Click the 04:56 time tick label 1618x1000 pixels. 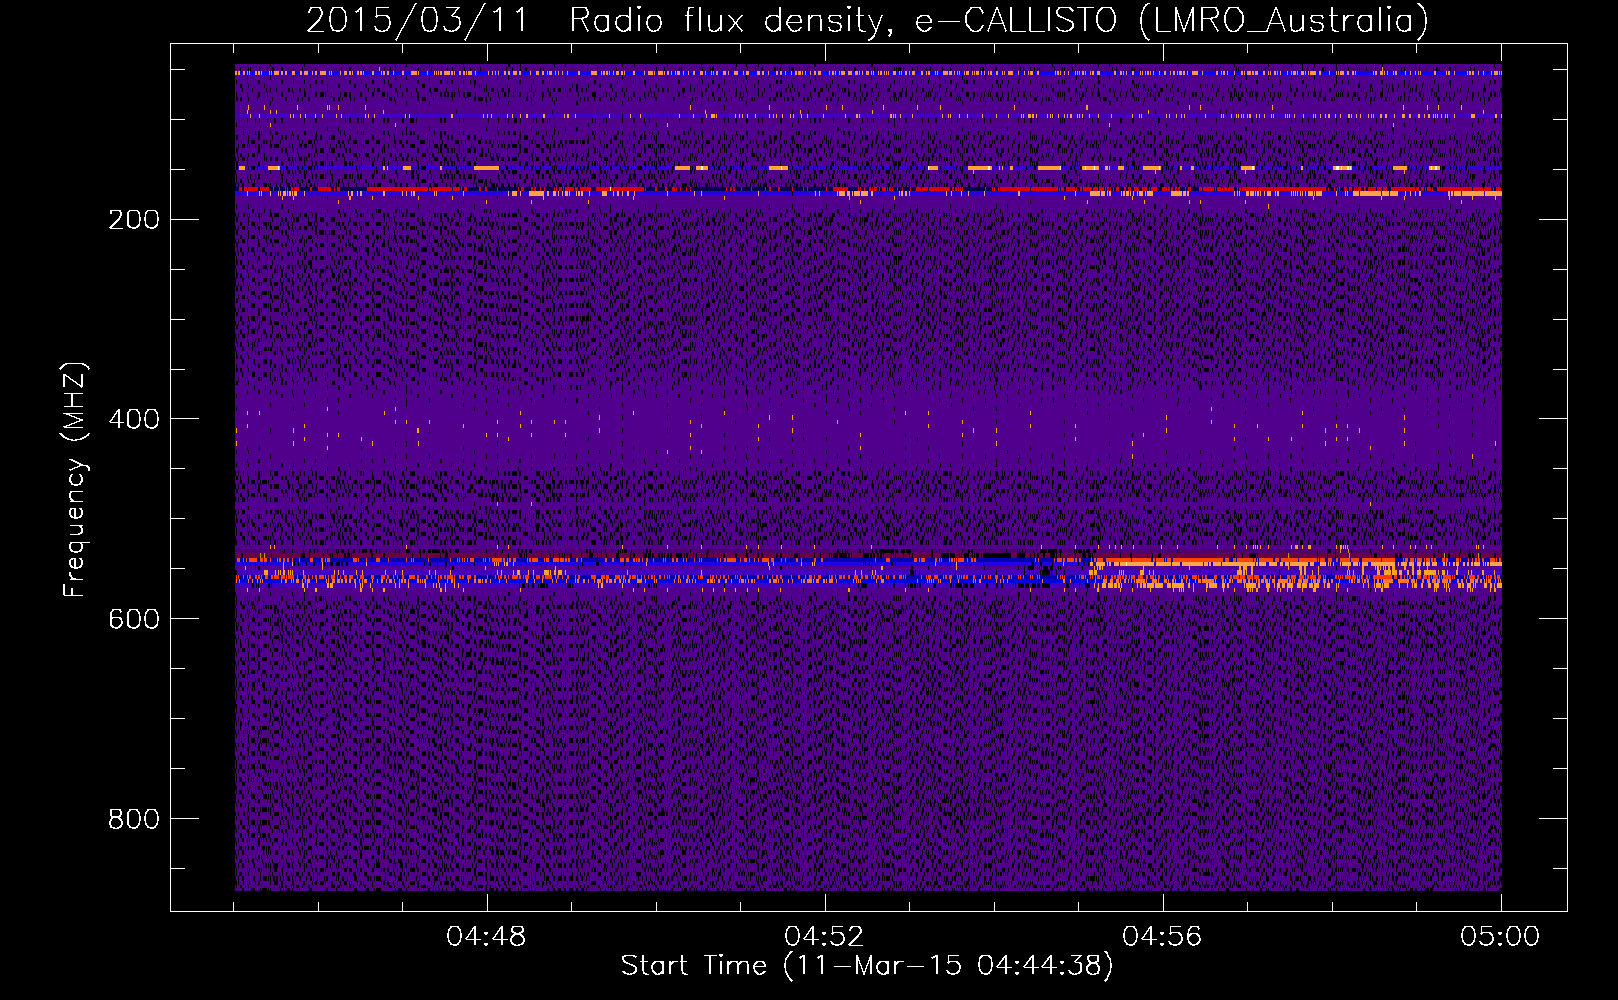[1163, 936]
